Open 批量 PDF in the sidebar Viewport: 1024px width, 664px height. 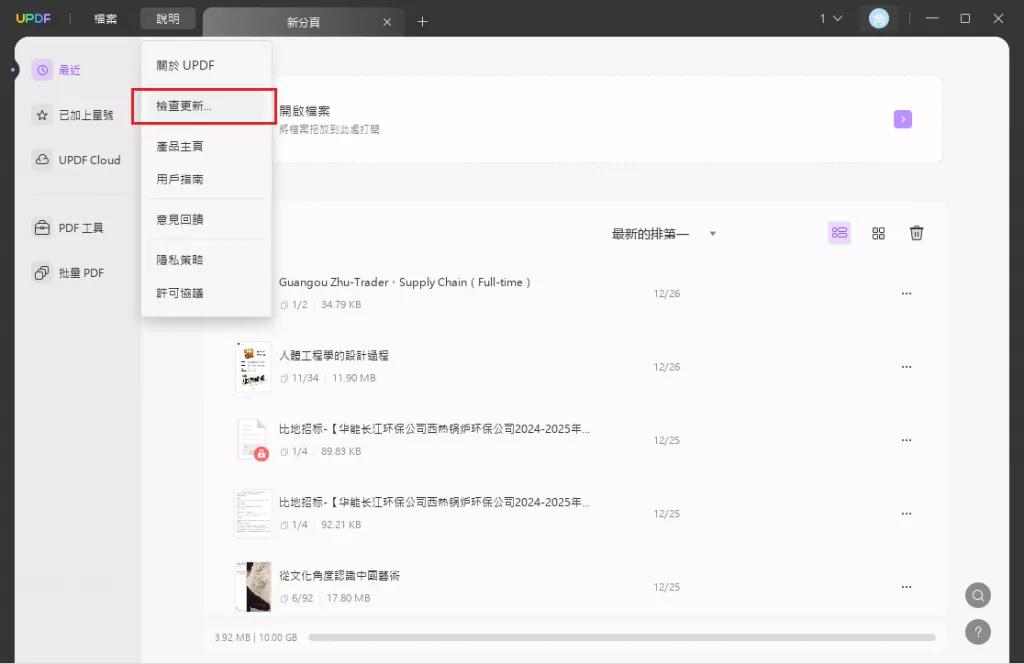pyautogui.click(x=81, y=273)
